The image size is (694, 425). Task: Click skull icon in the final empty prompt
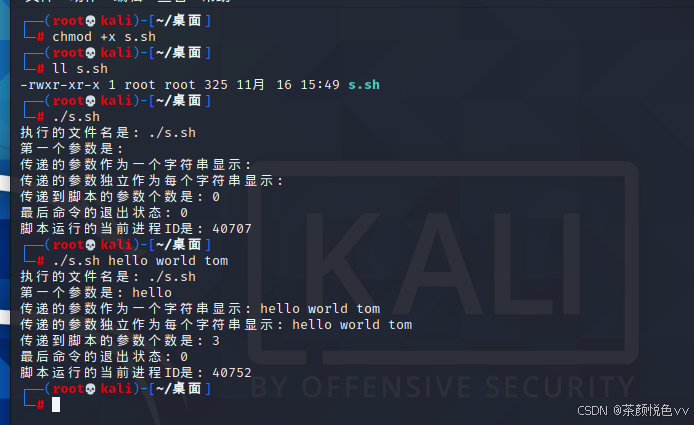[x=90, y=389]
